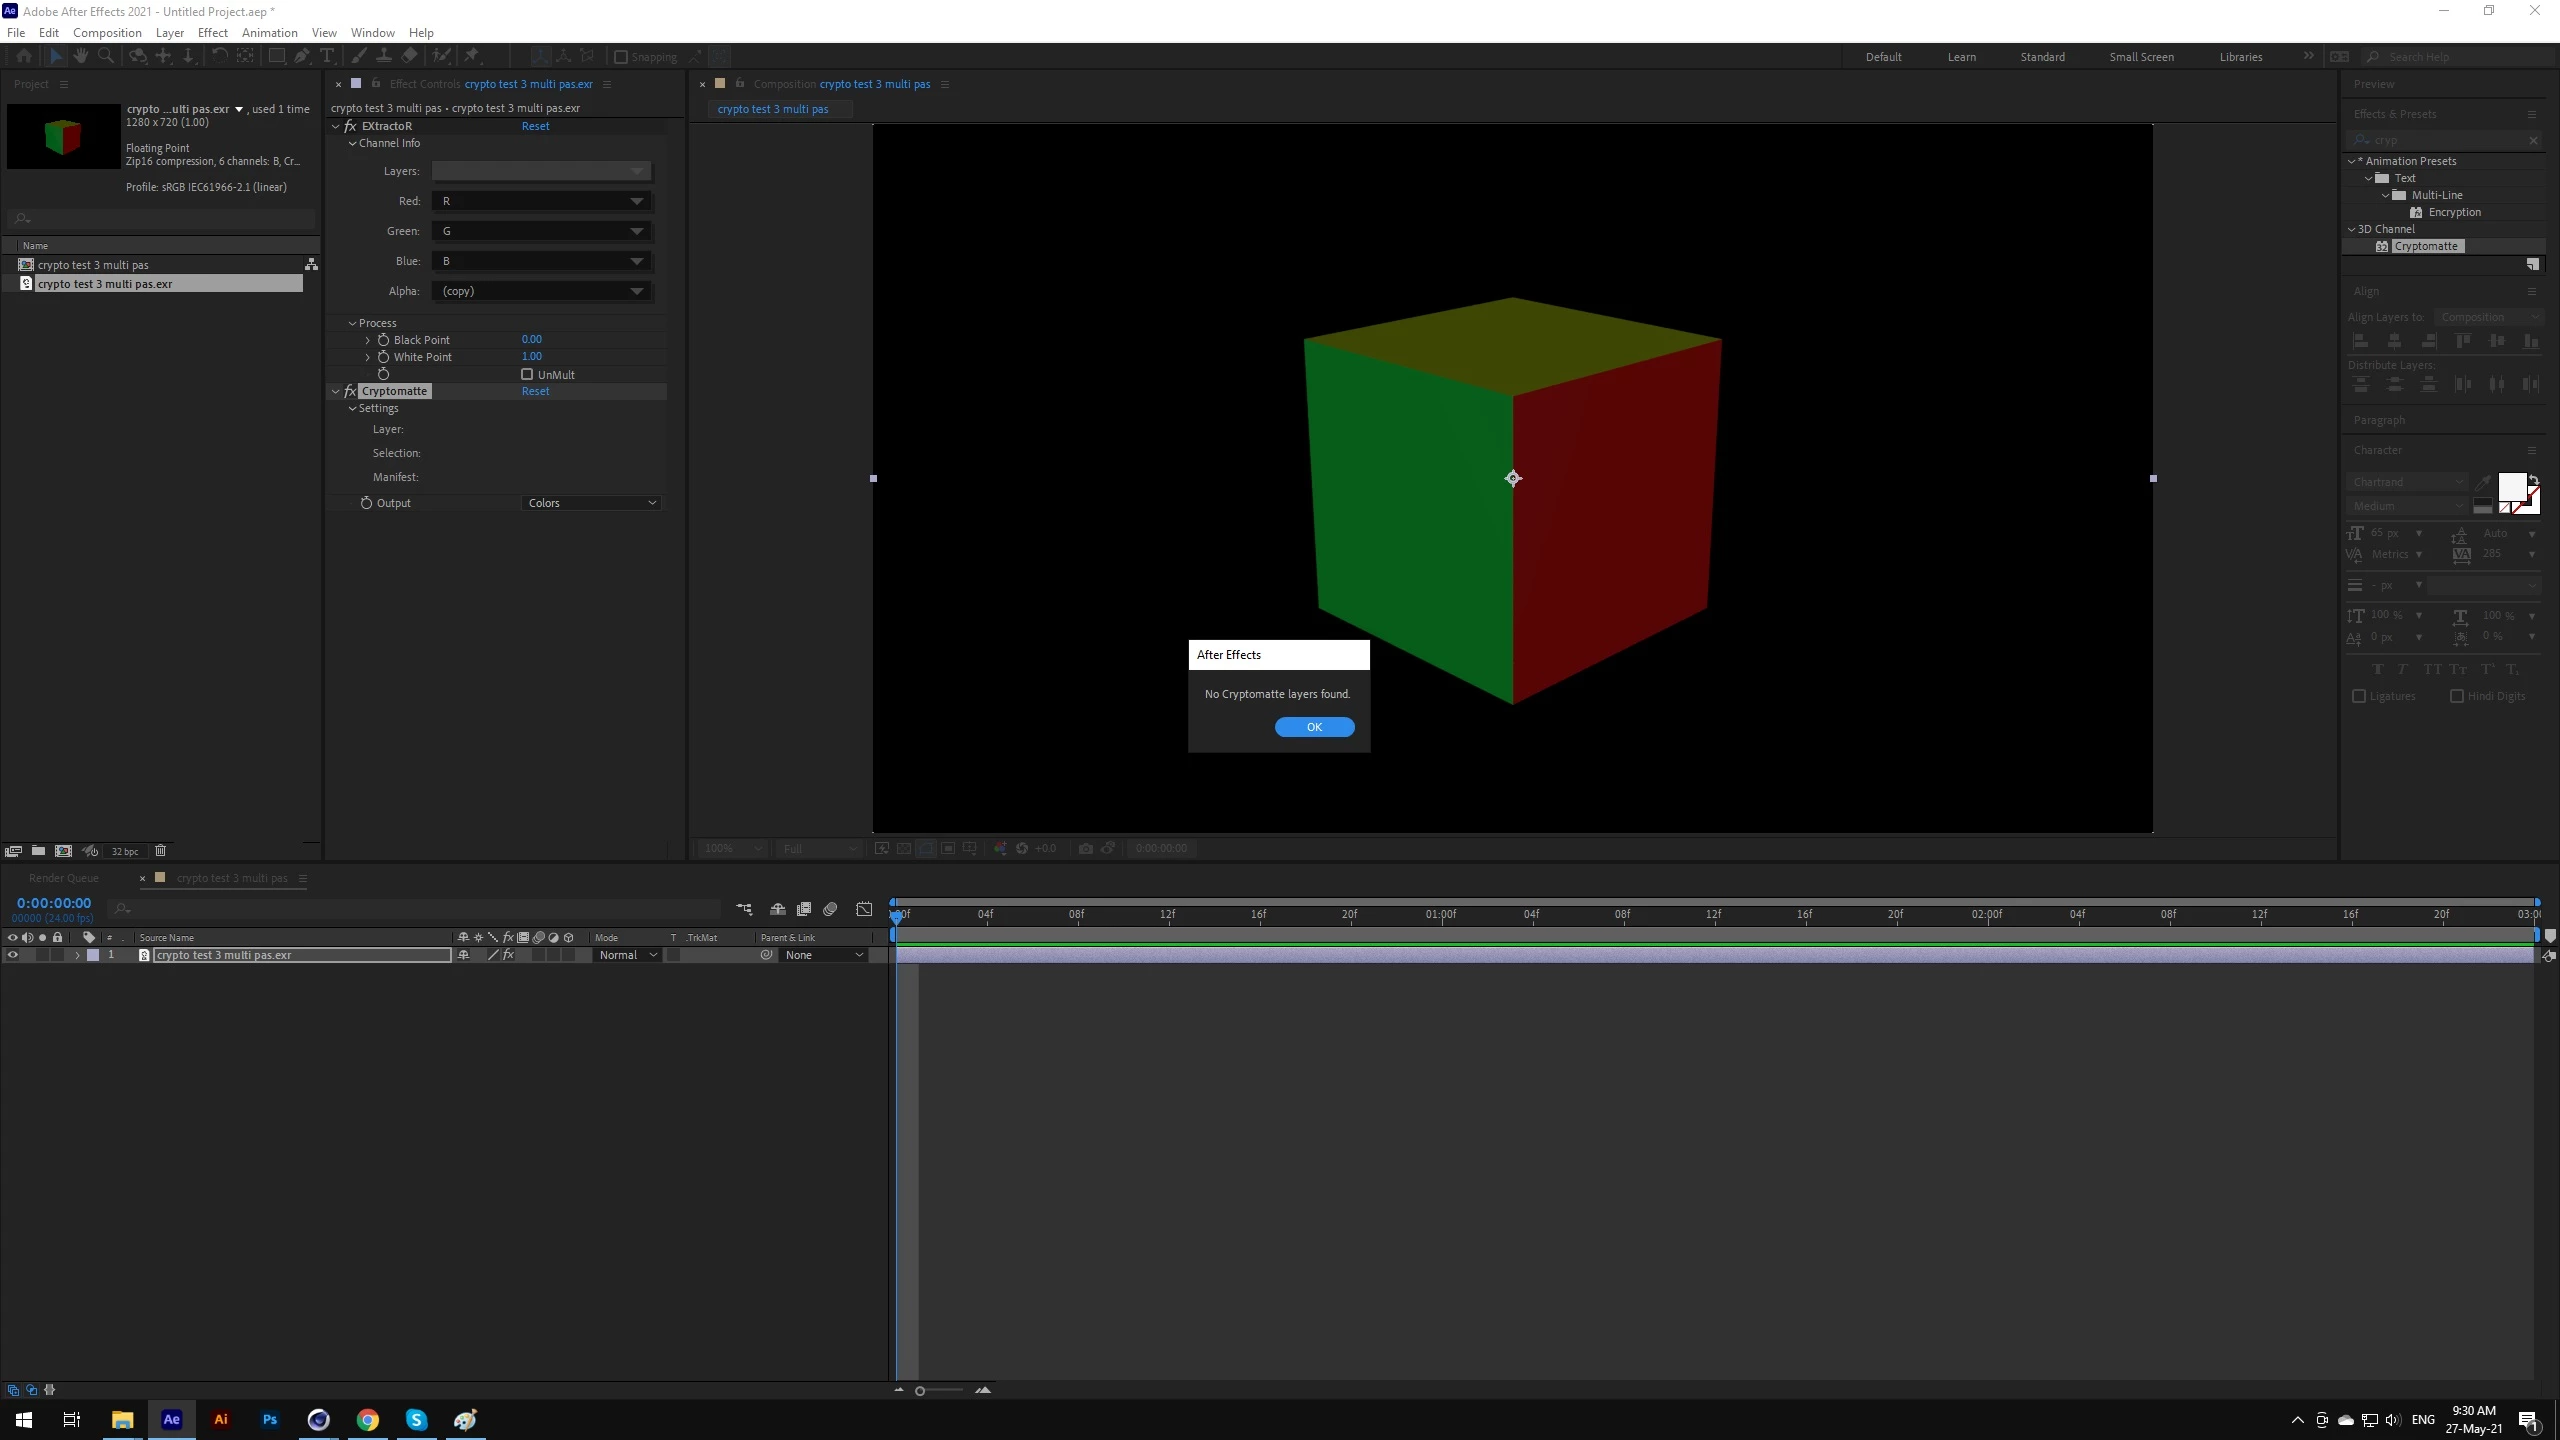Reset the Cryptomatte effect
The width and height of the screenshot is (2560, 1440).
535,391
